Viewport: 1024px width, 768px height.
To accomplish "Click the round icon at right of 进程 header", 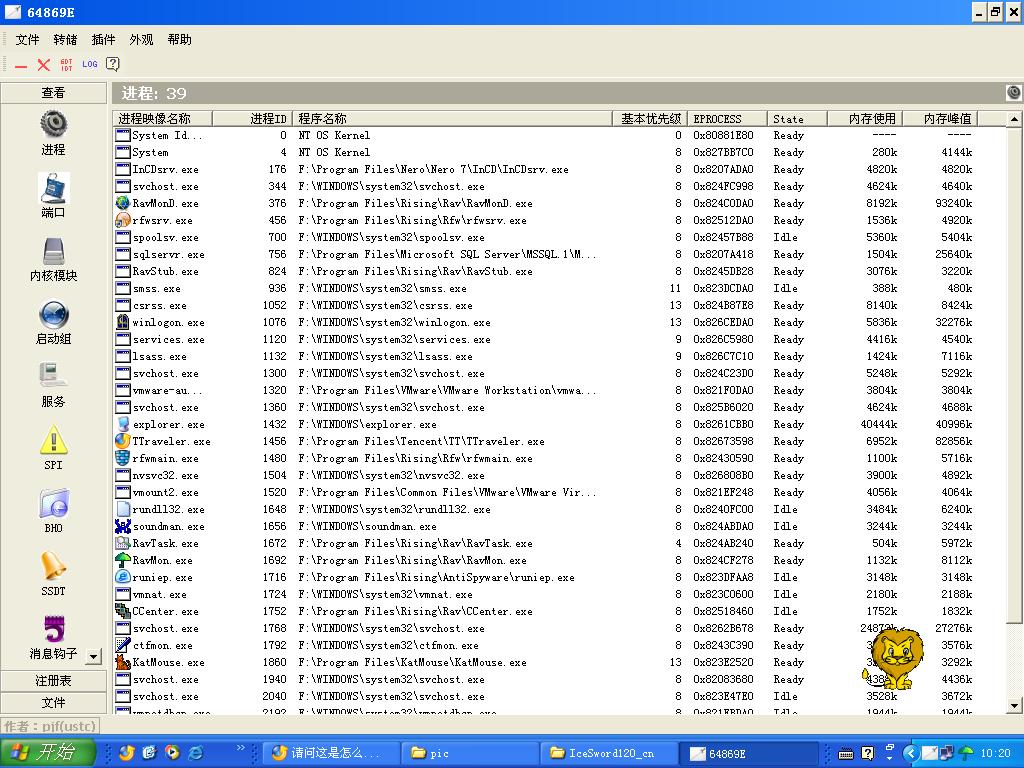I will point(1014,93).
